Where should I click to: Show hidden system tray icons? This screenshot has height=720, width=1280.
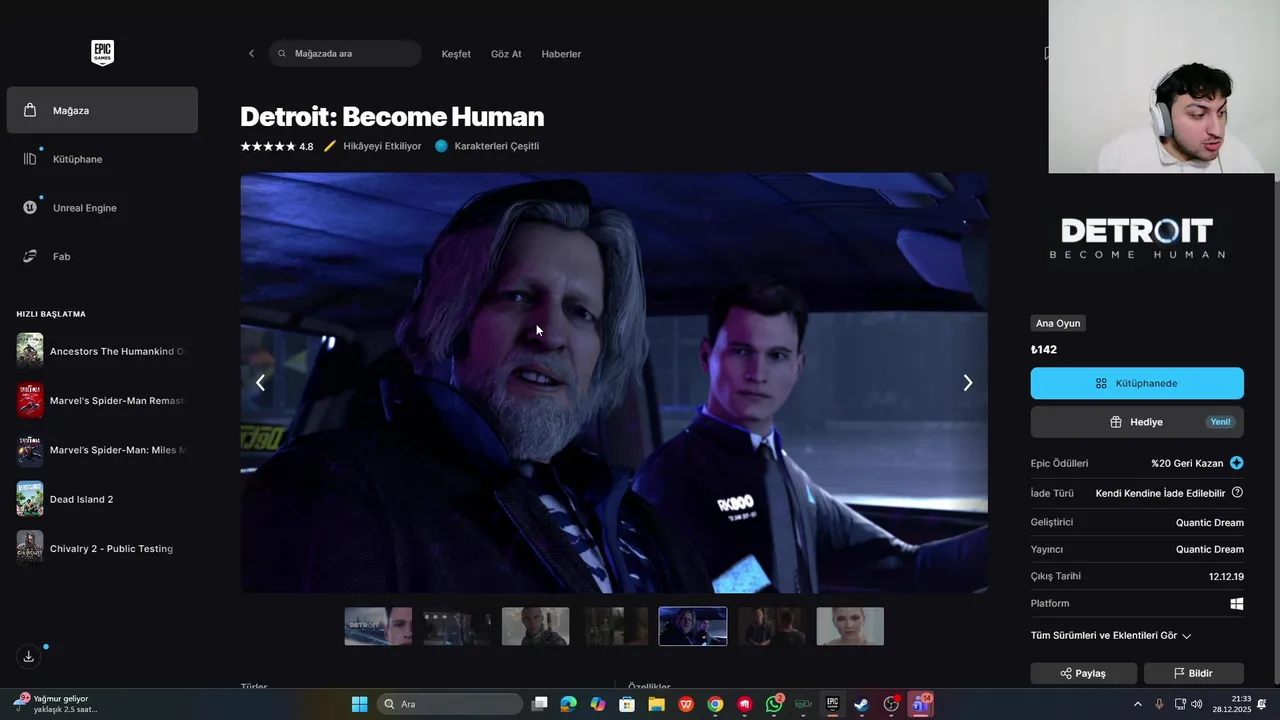click(1137, 704)
